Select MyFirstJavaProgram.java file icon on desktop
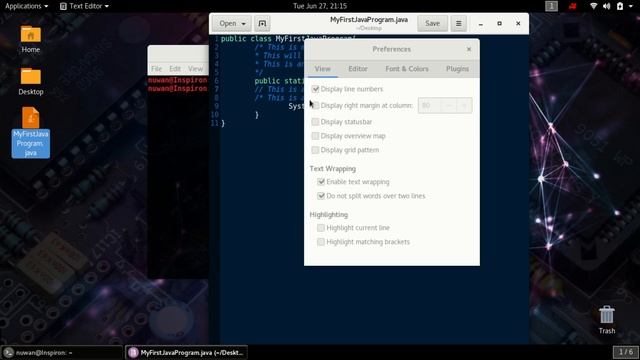 click(31, 118)
